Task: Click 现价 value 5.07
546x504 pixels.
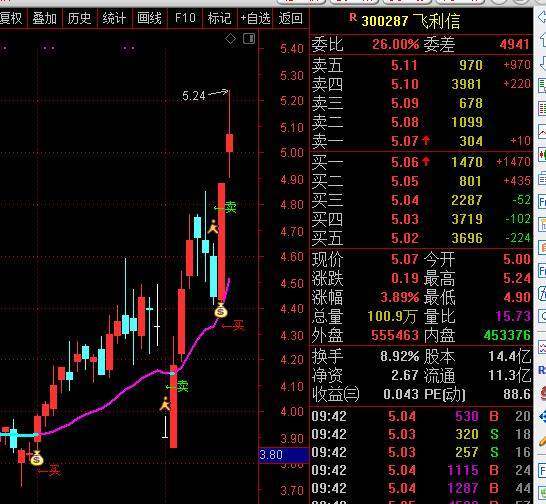Action: pyautogui.click(x=404, y=259)
